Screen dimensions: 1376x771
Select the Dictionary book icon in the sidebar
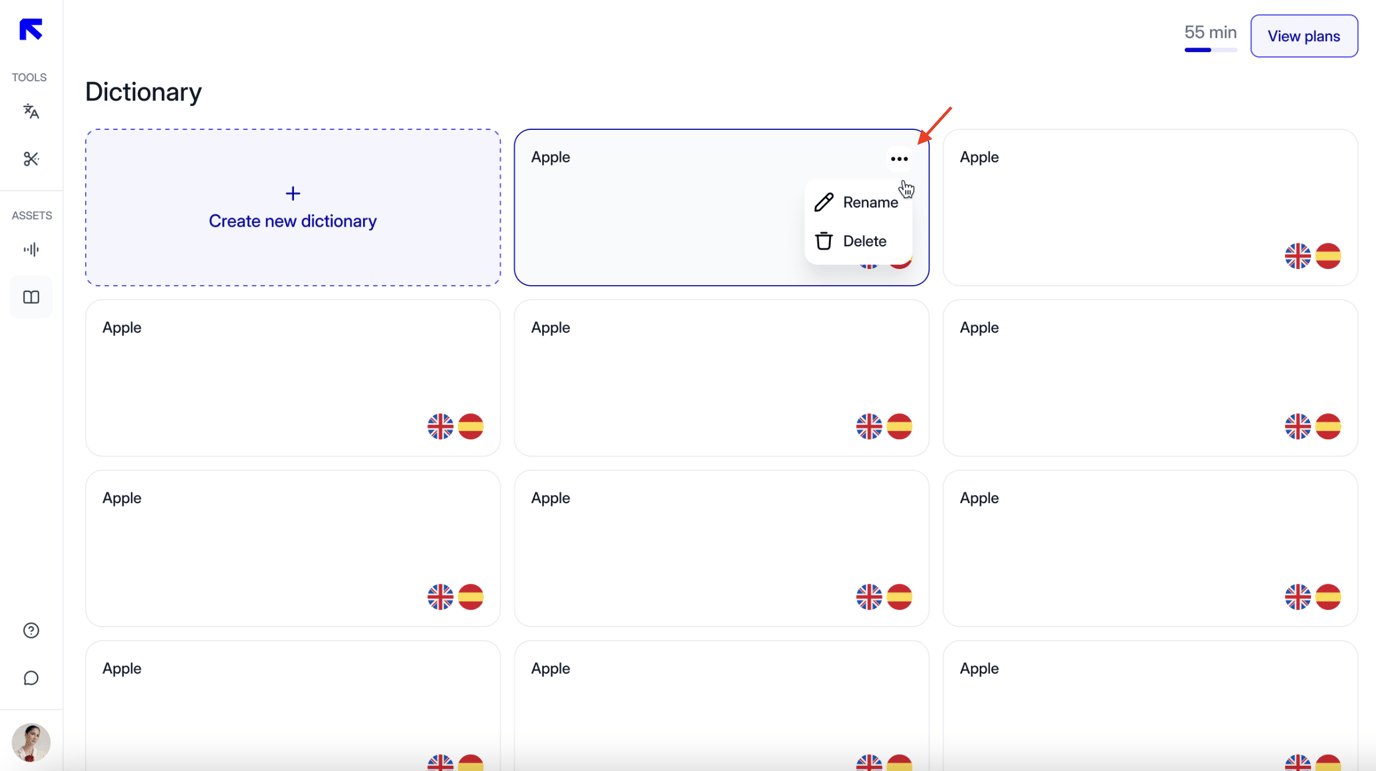coord(31,297)
